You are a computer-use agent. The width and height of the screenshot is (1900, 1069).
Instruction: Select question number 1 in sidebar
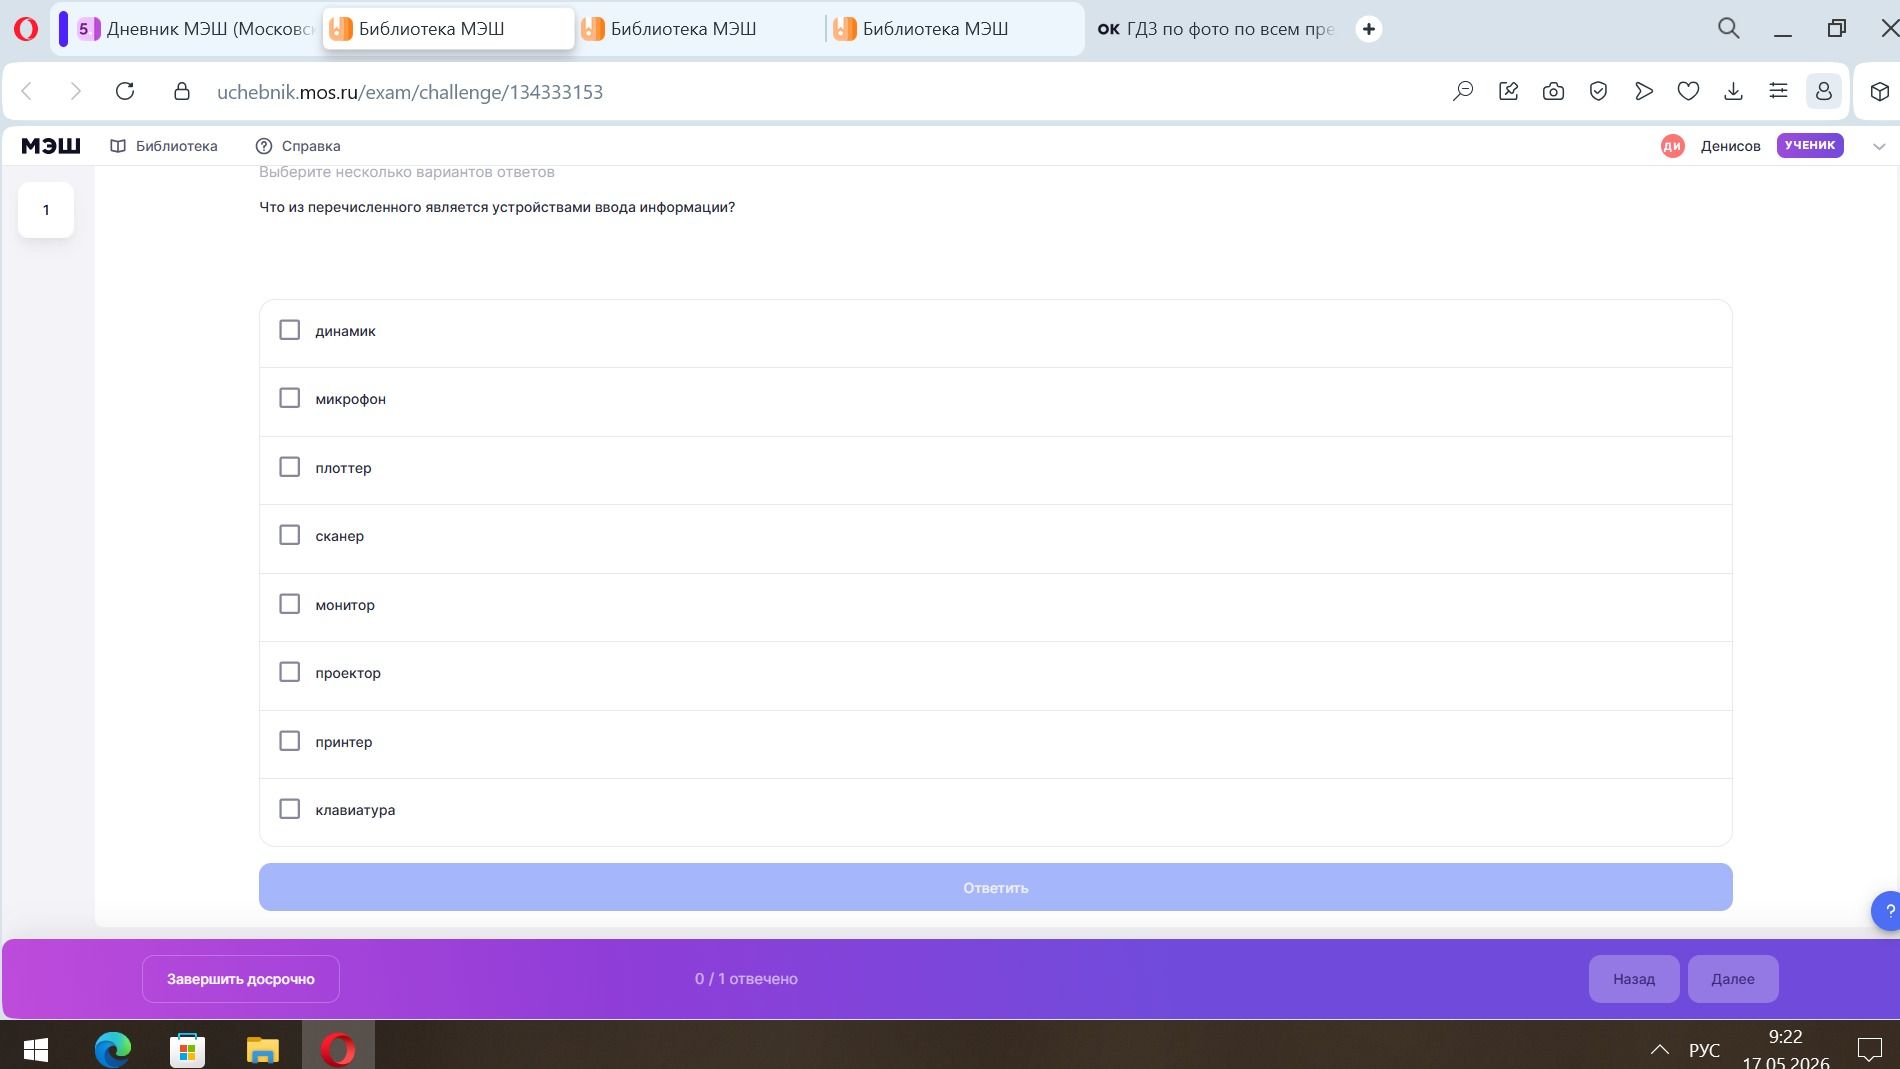[x=46, y=210]
